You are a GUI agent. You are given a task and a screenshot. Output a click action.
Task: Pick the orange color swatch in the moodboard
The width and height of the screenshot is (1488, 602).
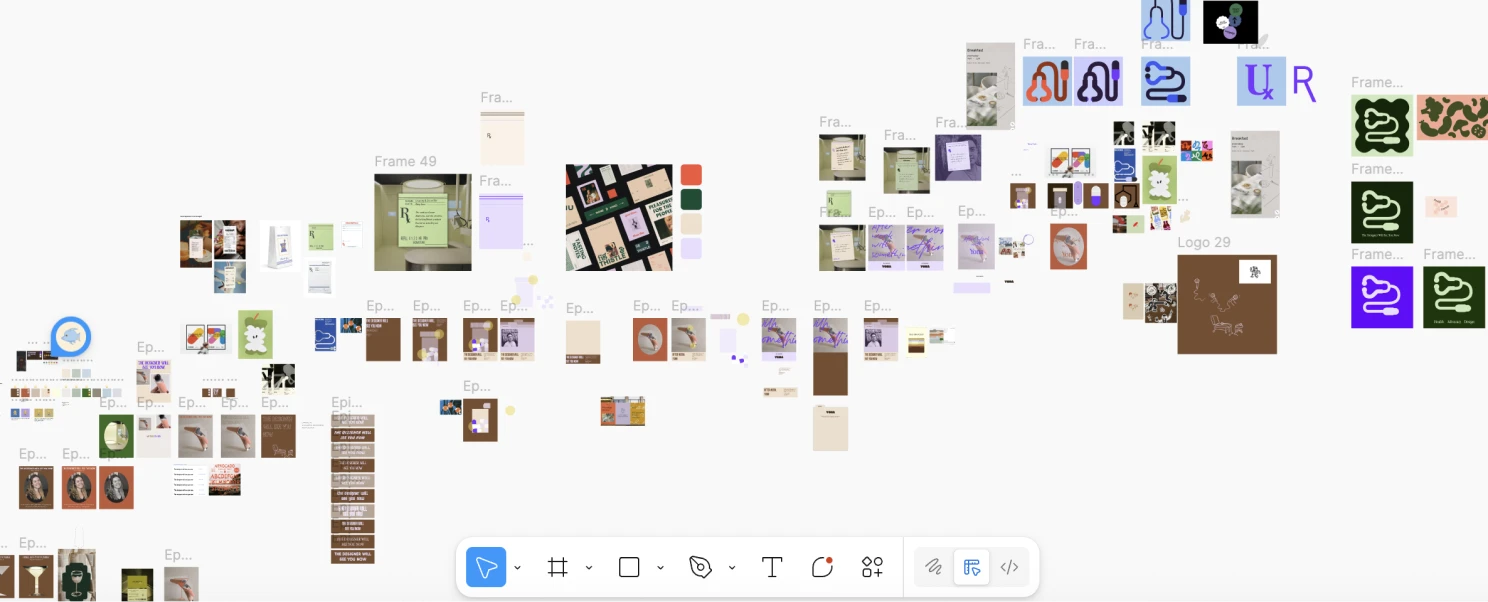pos(691,174)
